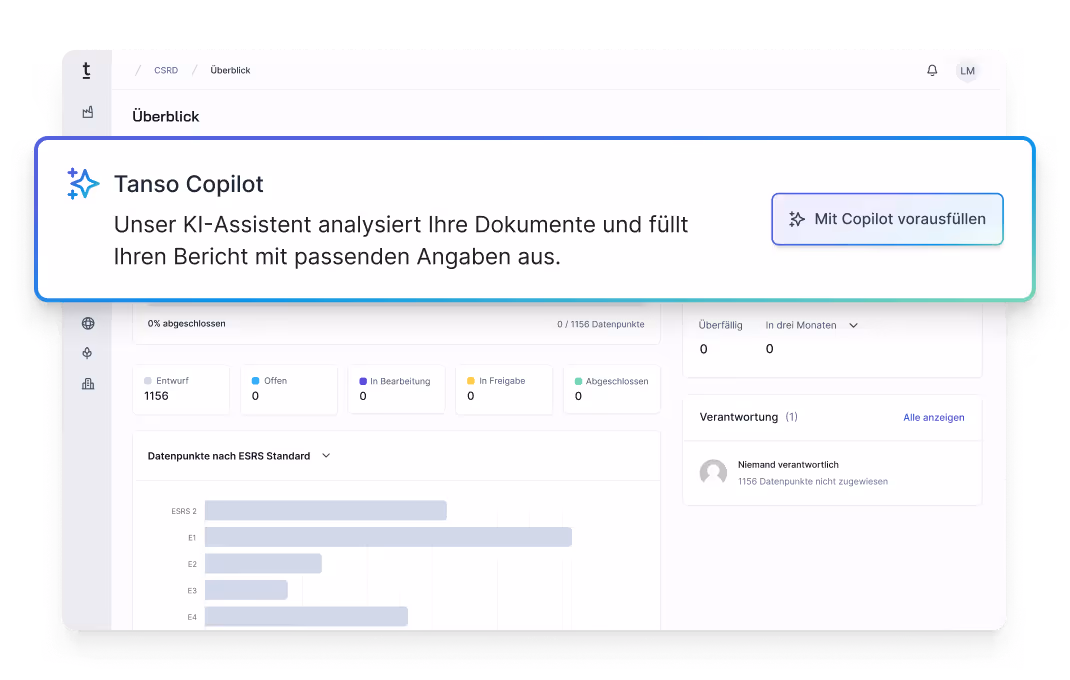Click '0 / 1156 Datenpunkte' text
This screenshot has height=680, width=1070.
pyautogui.click(x=601, y=324)
